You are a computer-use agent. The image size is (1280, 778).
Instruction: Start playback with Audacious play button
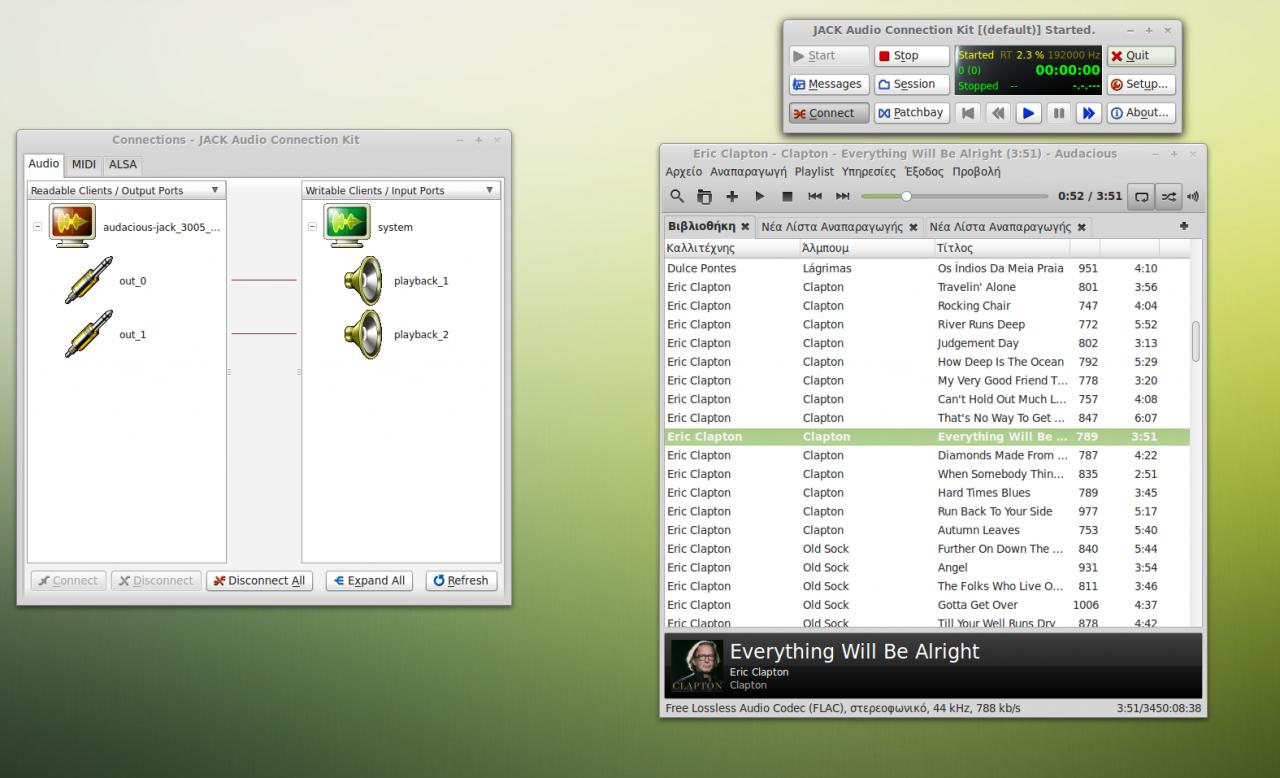(x=760, y=196)
